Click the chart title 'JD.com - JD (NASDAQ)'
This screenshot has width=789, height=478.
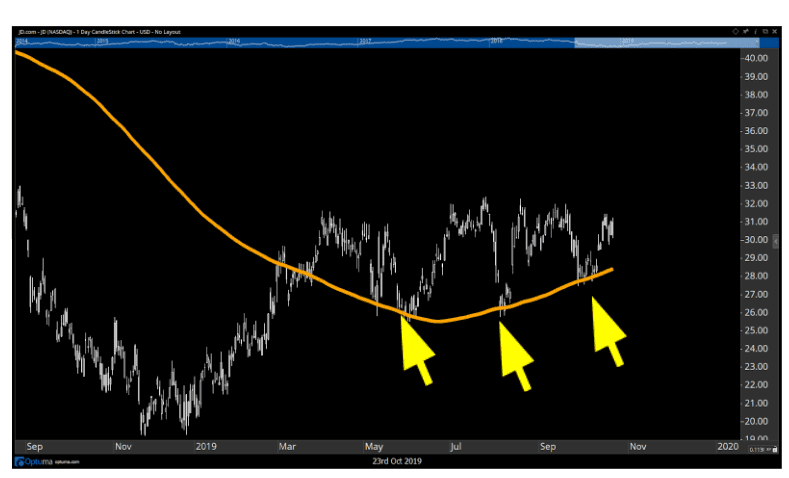46,32
